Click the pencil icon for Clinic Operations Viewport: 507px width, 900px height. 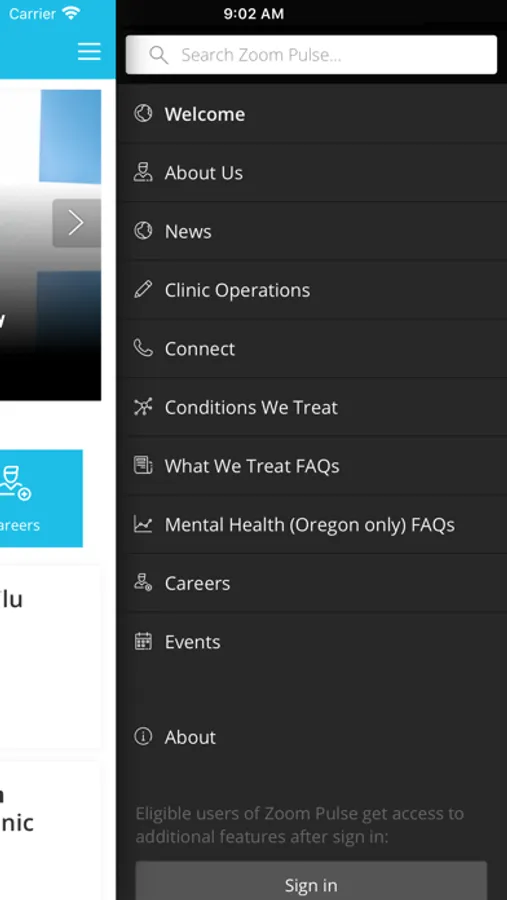coord(143,289)
